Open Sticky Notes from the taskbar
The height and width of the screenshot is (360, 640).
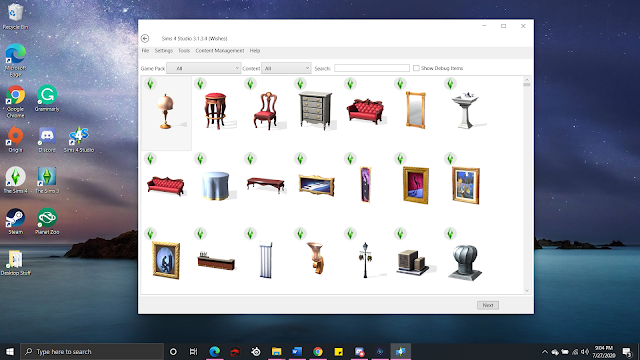(338, 351)
